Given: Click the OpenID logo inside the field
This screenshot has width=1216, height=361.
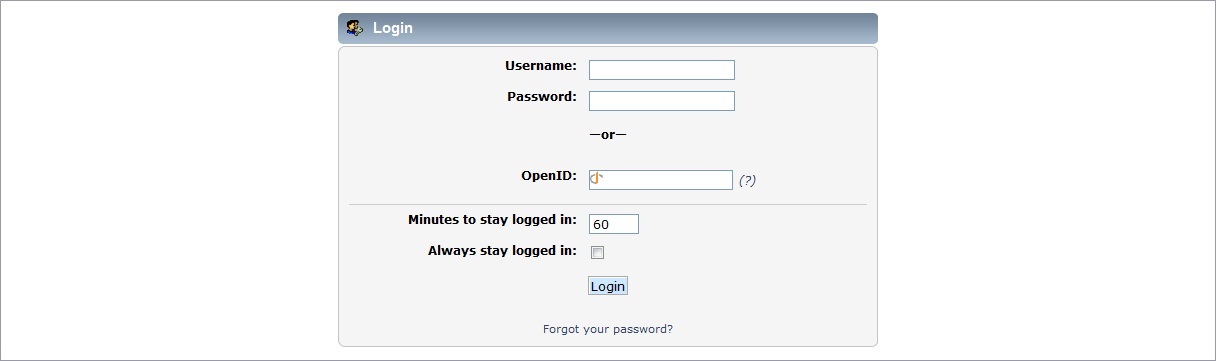Looking at the screenshot, I should 597,179.
